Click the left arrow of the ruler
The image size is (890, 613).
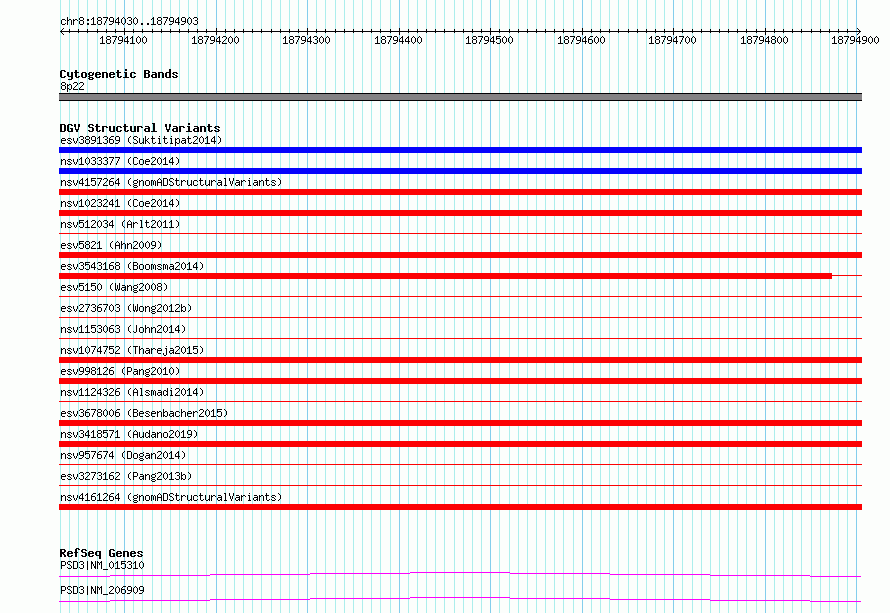pos(62,32)
